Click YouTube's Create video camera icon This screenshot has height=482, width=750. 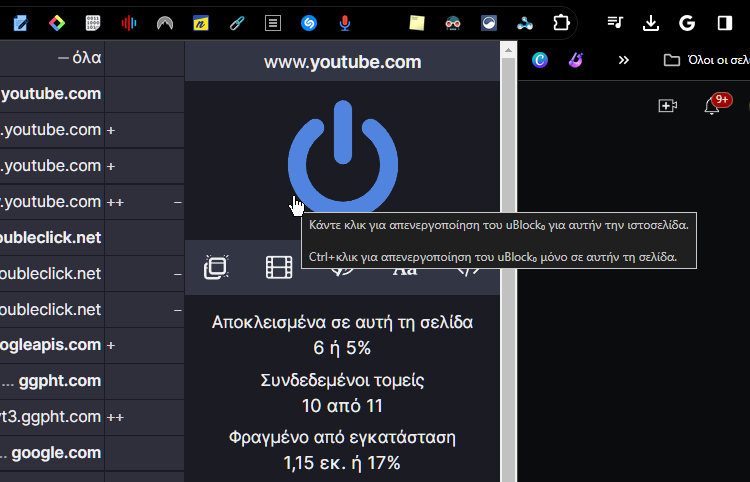[x=667, y=106]
